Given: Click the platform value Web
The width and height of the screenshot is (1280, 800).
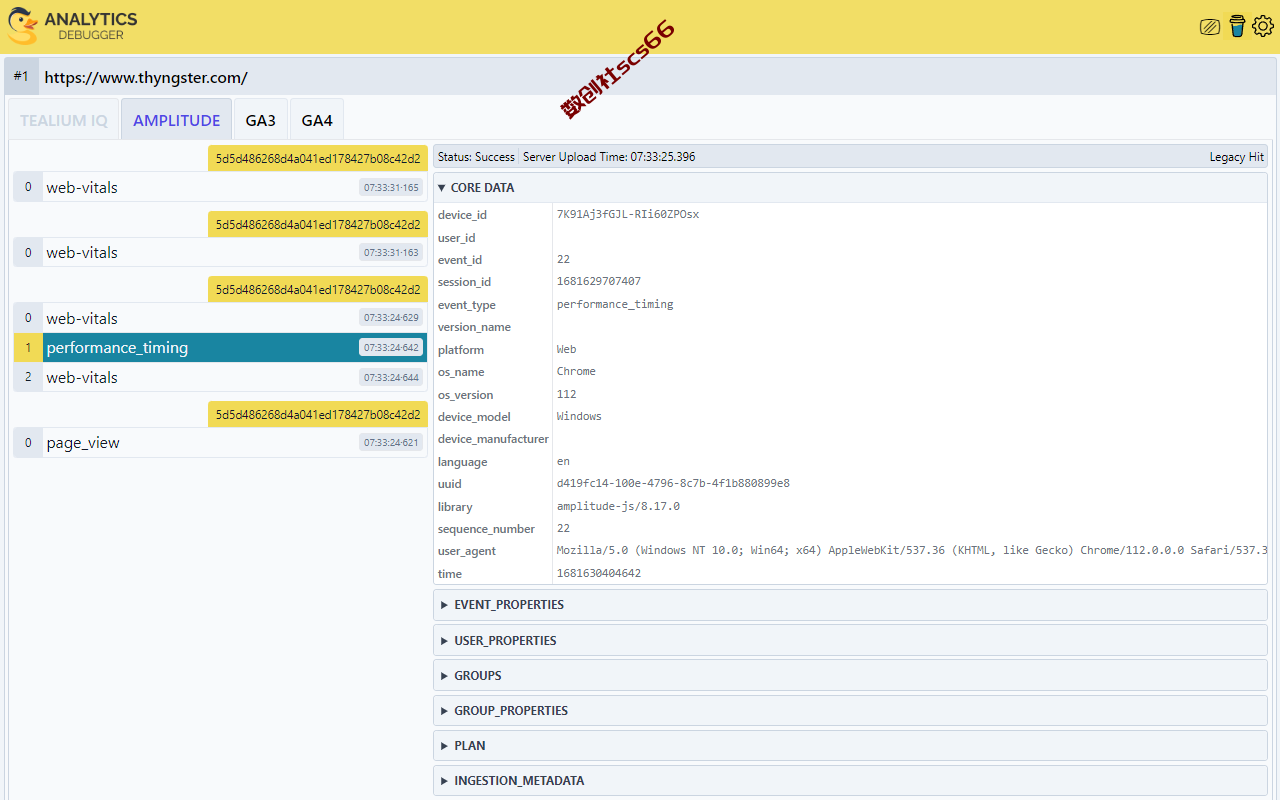Looking at the screenshot, I should coord(567,349).
